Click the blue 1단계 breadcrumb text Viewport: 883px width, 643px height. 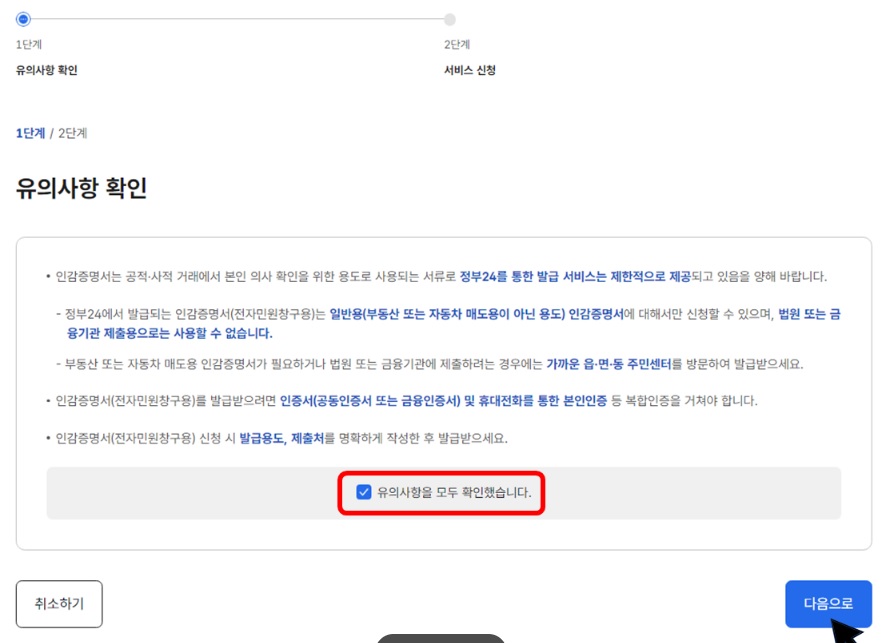(30, 133)
